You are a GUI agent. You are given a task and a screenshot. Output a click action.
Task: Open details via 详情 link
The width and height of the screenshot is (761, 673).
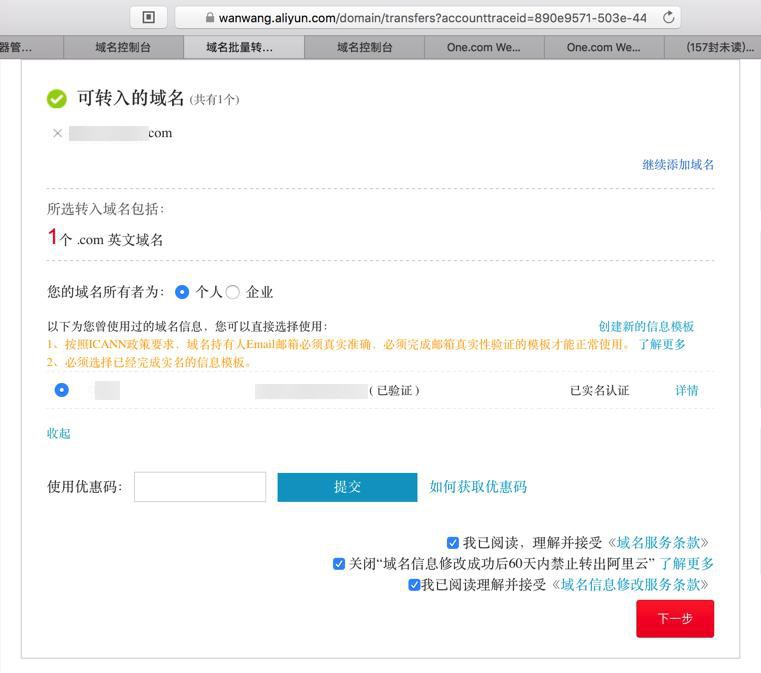click(x=687, y=390)
